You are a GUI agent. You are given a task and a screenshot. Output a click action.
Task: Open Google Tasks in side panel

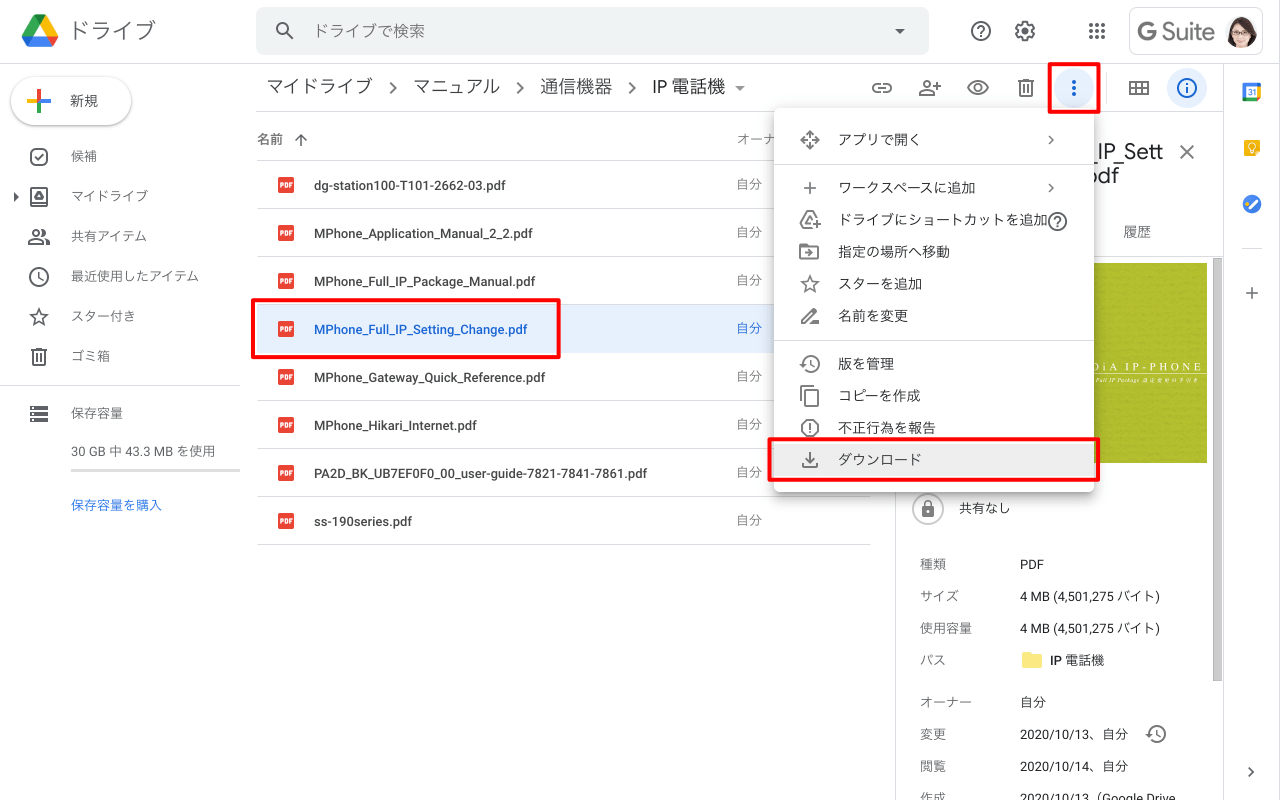coord(1251,204)
